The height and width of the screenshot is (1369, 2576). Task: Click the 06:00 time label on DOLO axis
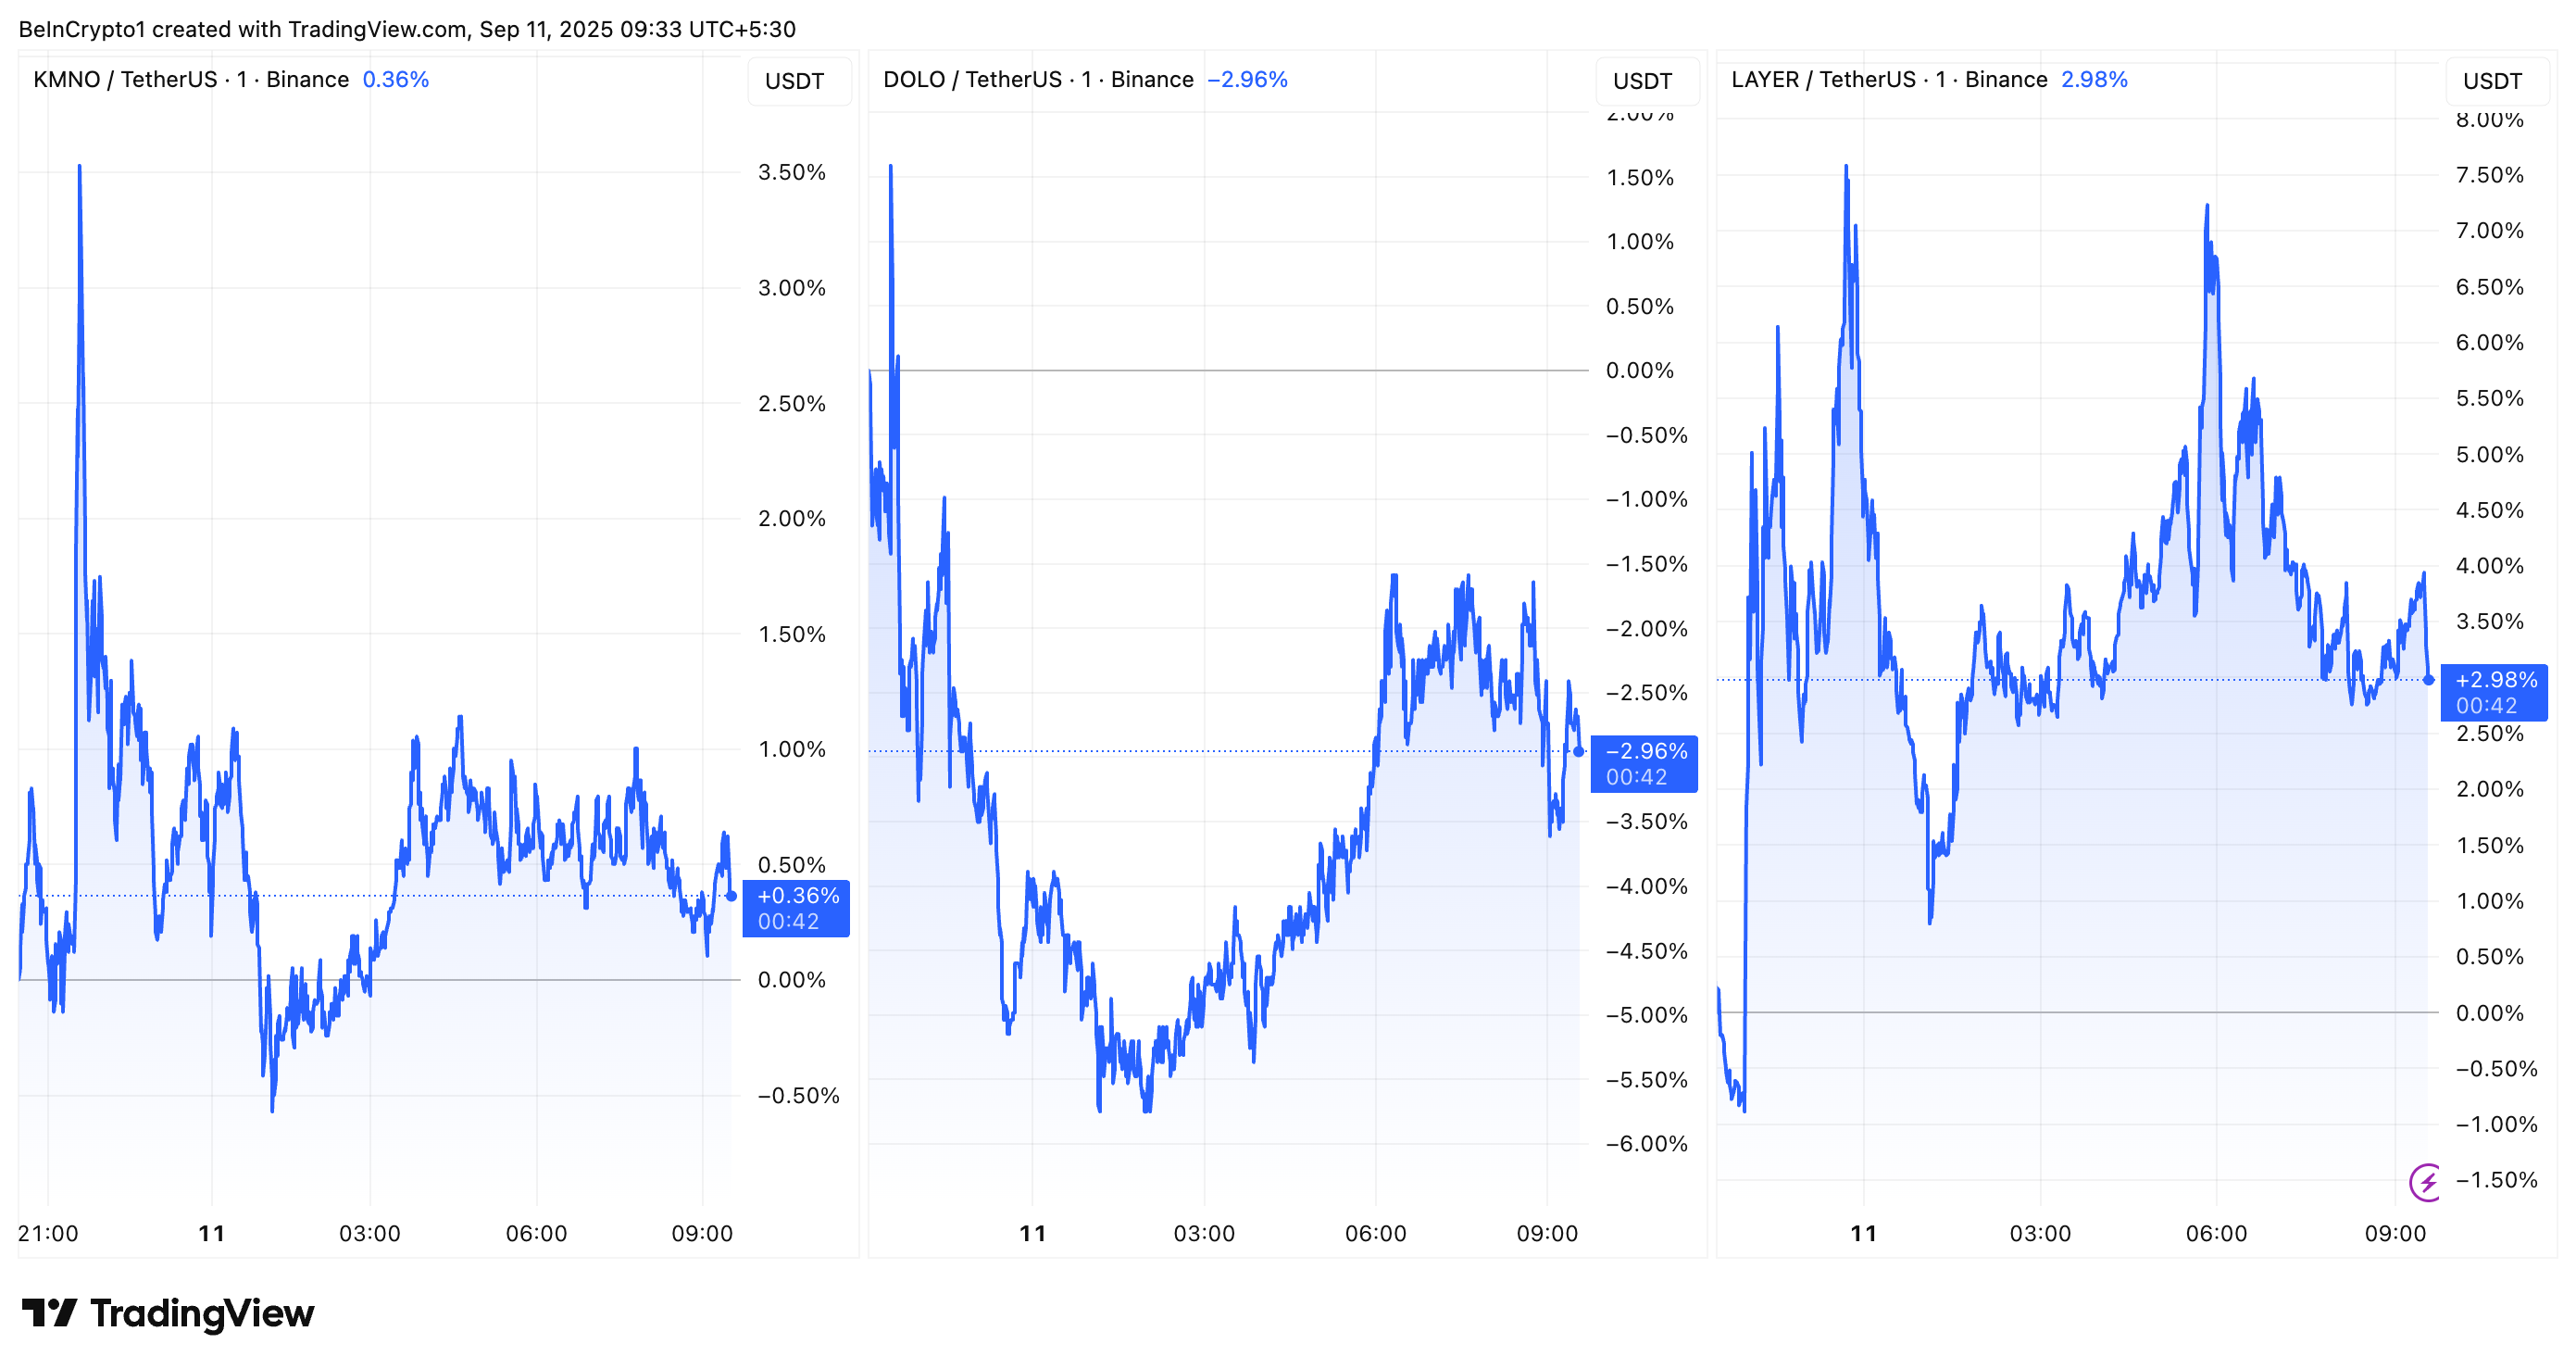[1375, 1233]
